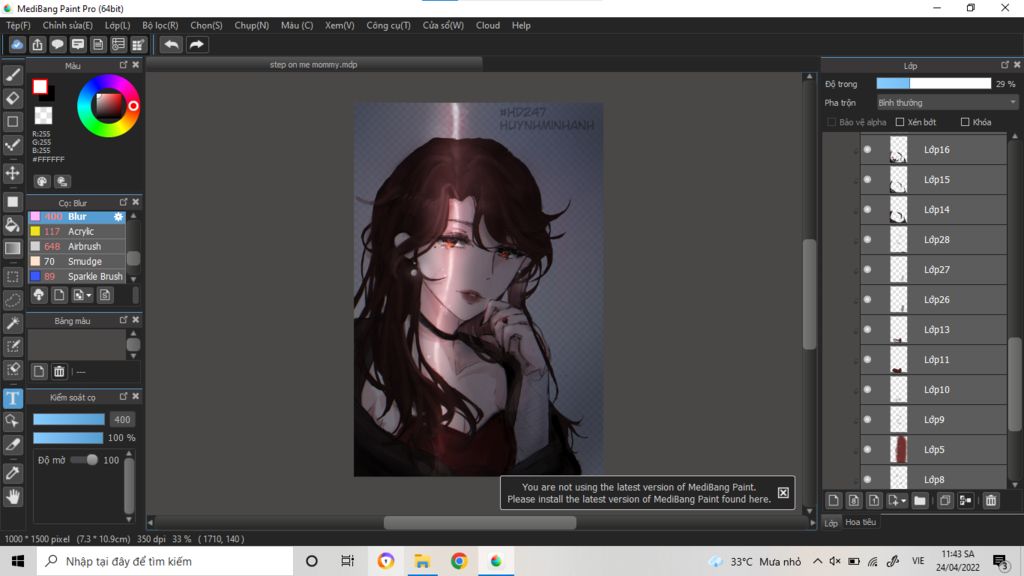Toggle visibility of Lớp5
The height and width of the screenshot is (576, 1024).
click(x=867, y=449)
